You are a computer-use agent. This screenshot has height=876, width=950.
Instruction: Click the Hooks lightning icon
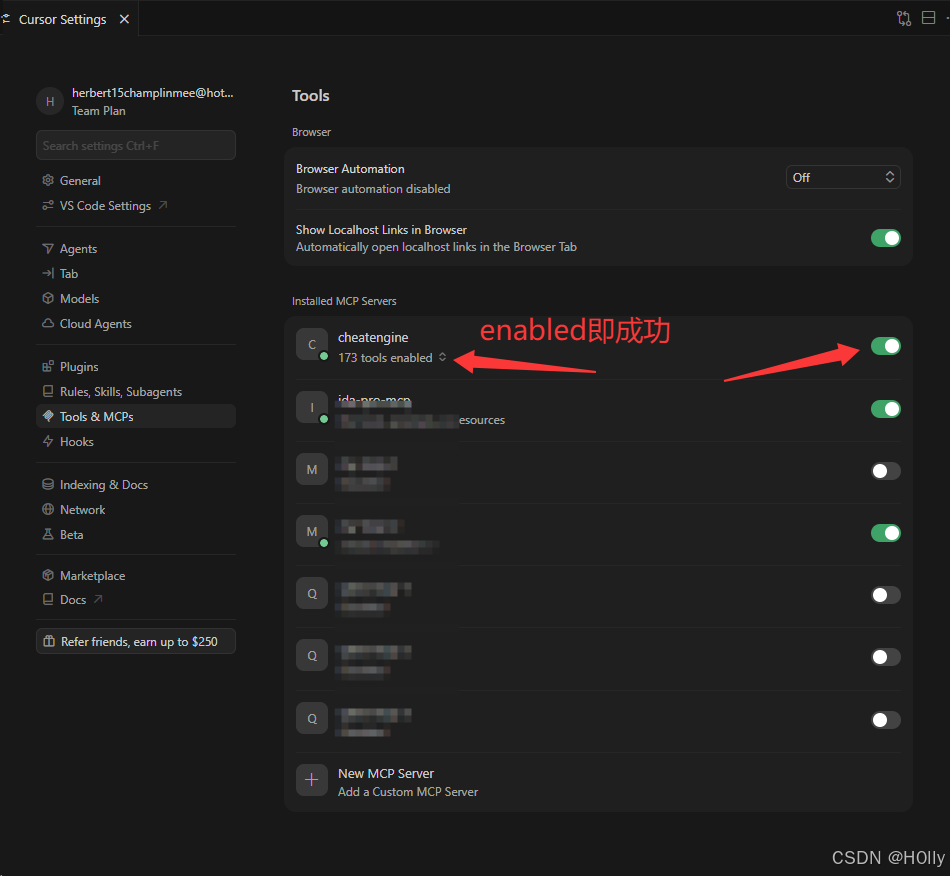[x=48, y=441]
